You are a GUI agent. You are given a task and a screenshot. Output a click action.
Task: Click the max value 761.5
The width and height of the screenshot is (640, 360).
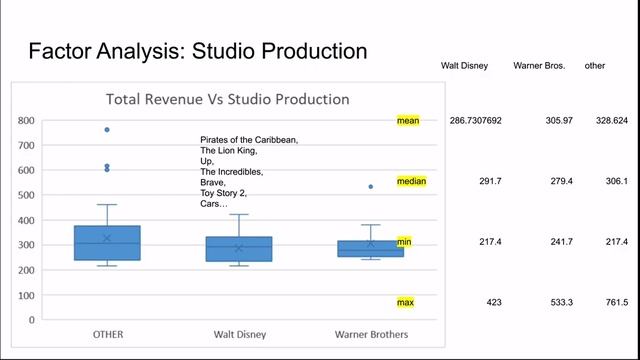pyautogui.click(x=617, y=302)
